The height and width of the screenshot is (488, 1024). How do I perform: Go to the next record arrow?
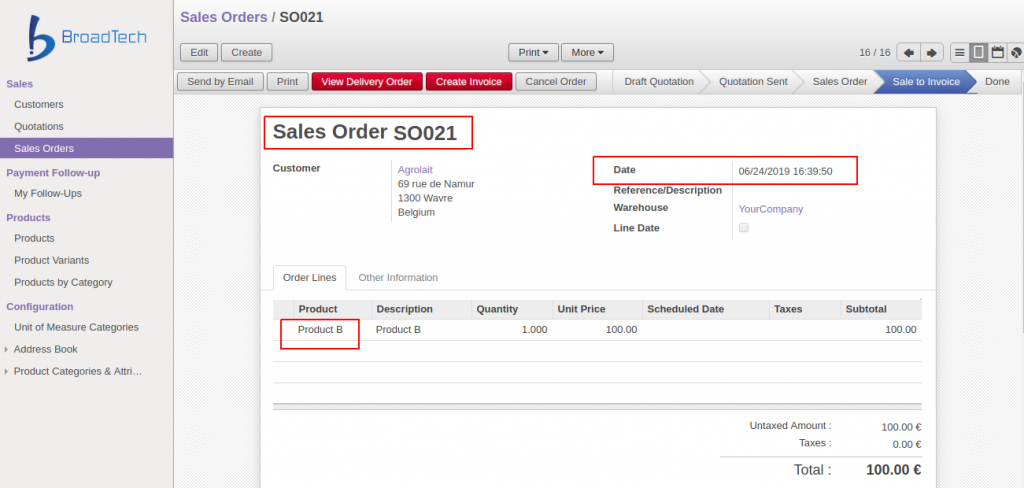click(932, 52)
